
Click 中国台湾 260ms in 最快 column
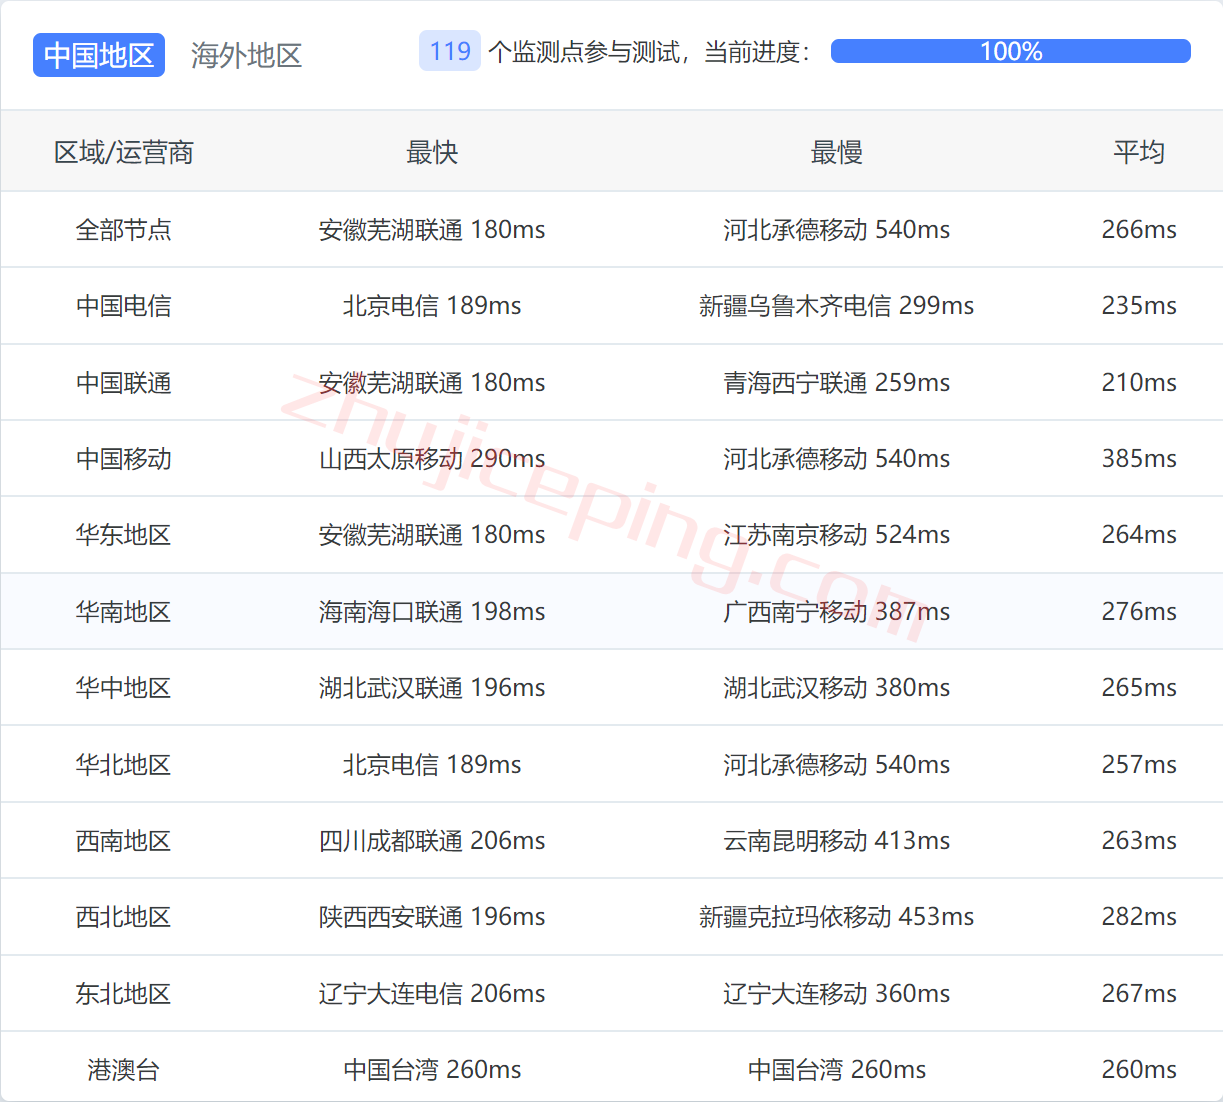click(x=432, y=1069)
